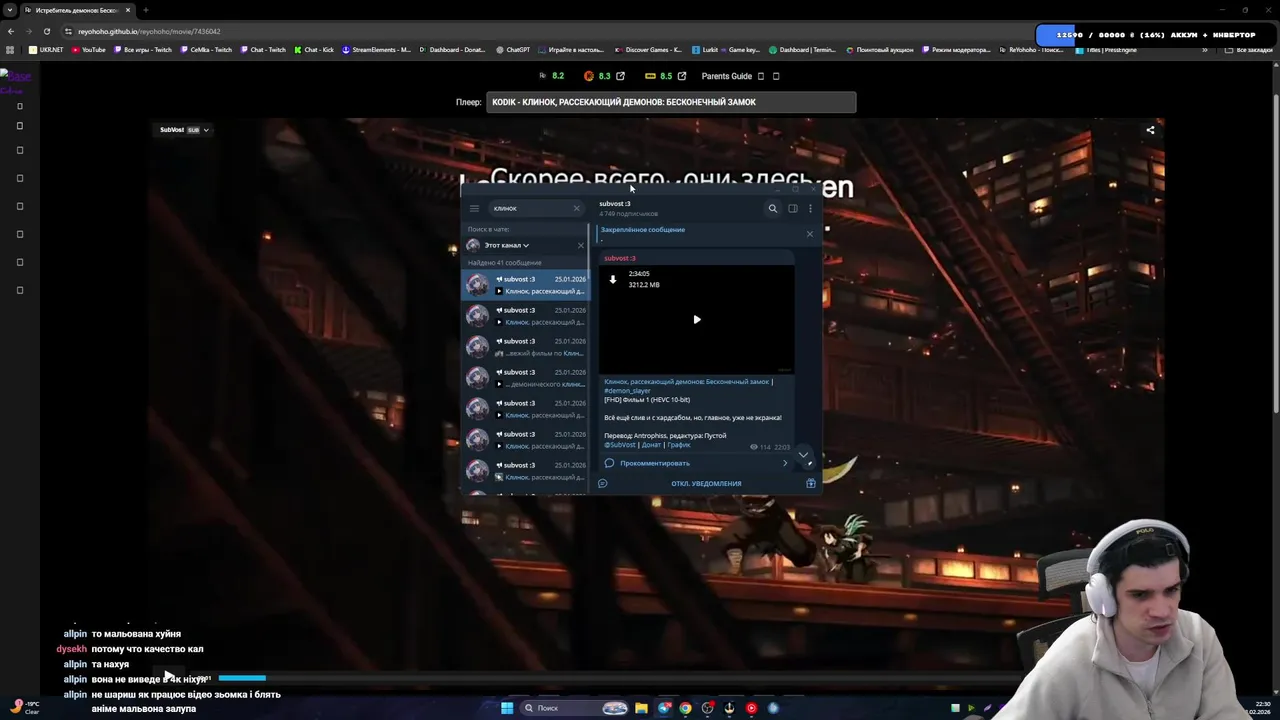1280x720 pixels.
Task: Close the 'Поиск в чате' scope row
Action: click(580, 245)
